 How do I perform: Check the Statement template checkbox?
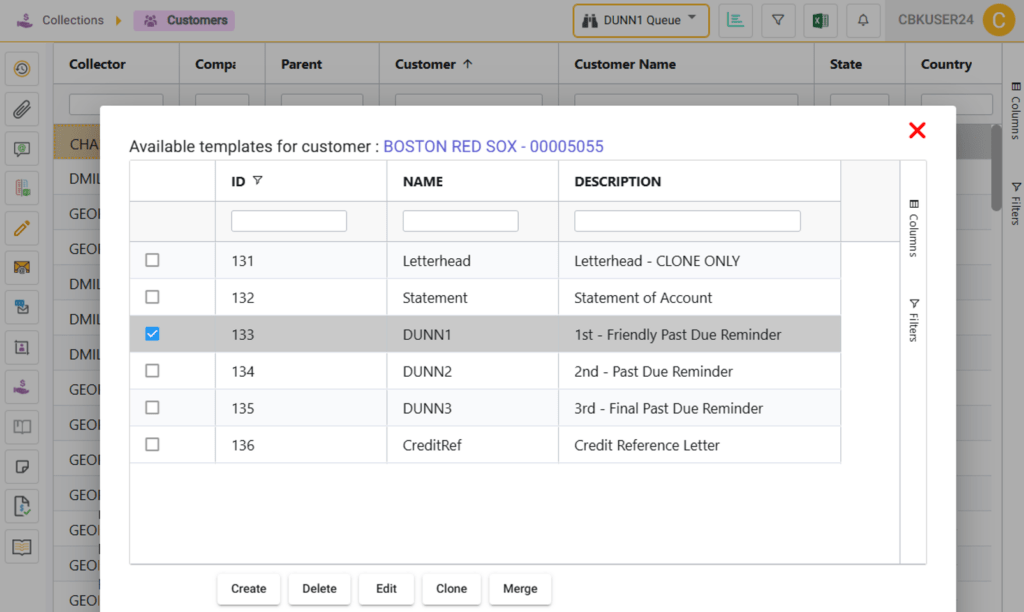pos(152,297)
